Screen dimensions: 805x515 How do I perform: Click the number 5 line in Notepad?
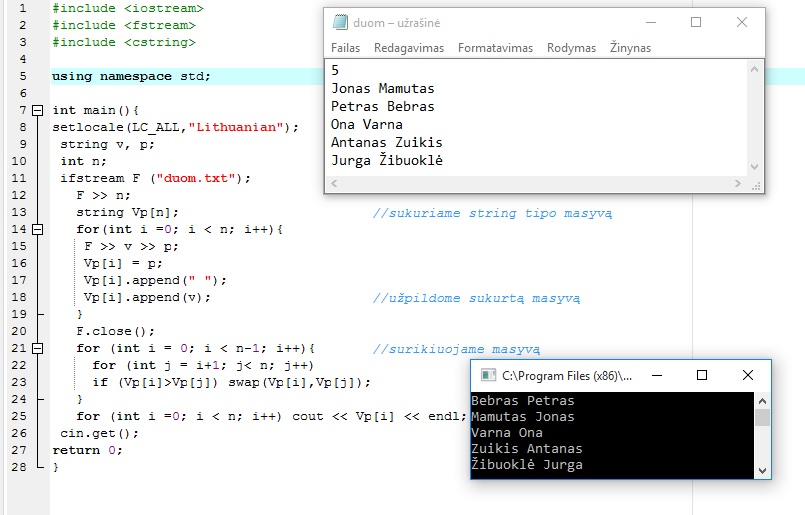[335, 70]
